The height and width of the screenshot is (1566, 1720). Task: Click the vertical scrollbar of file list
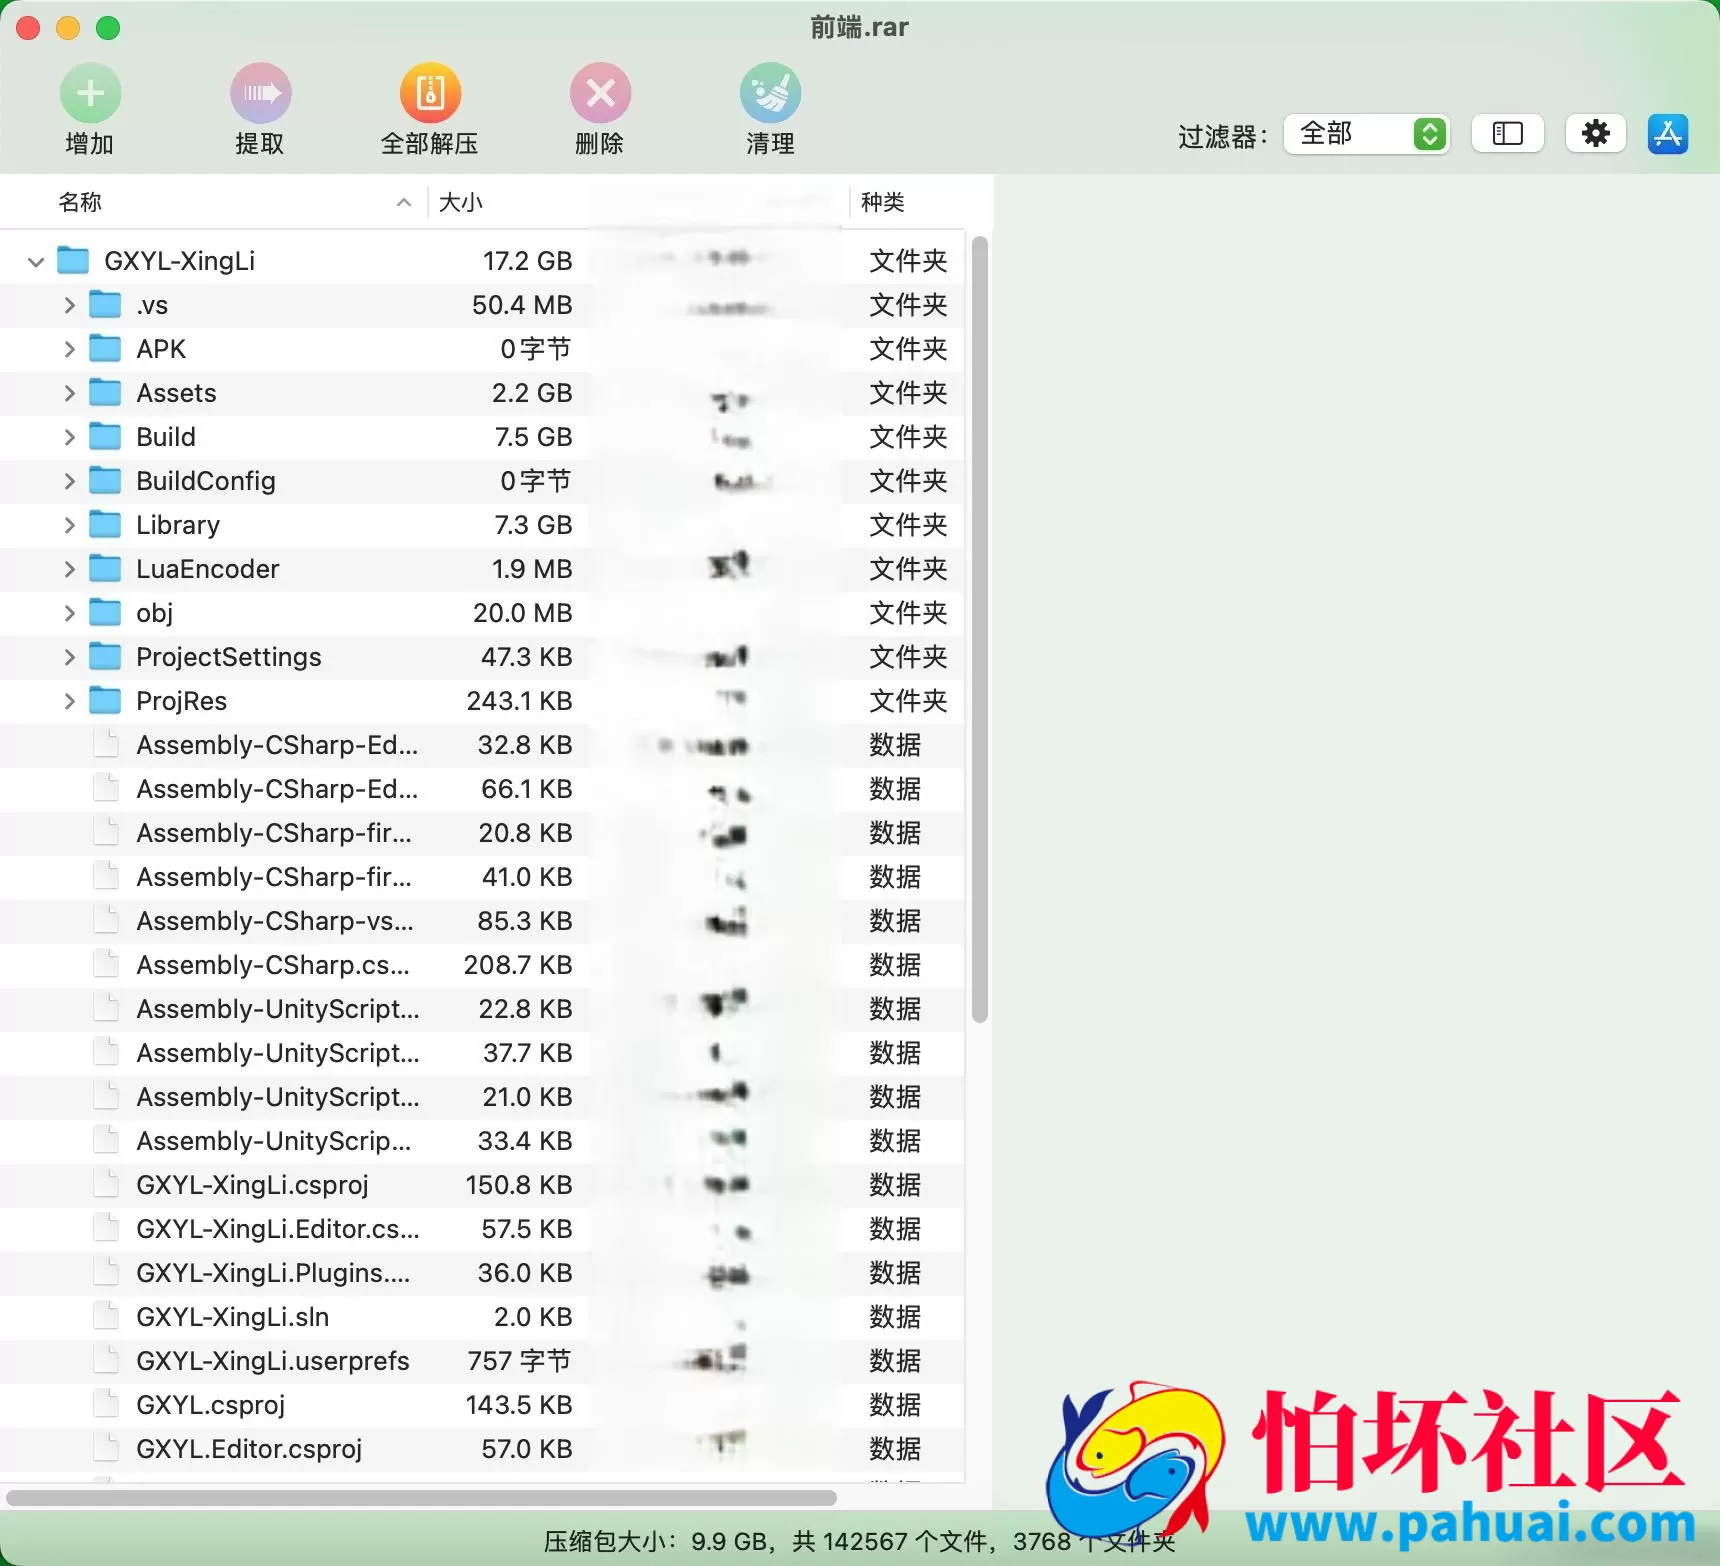[979, 629]
